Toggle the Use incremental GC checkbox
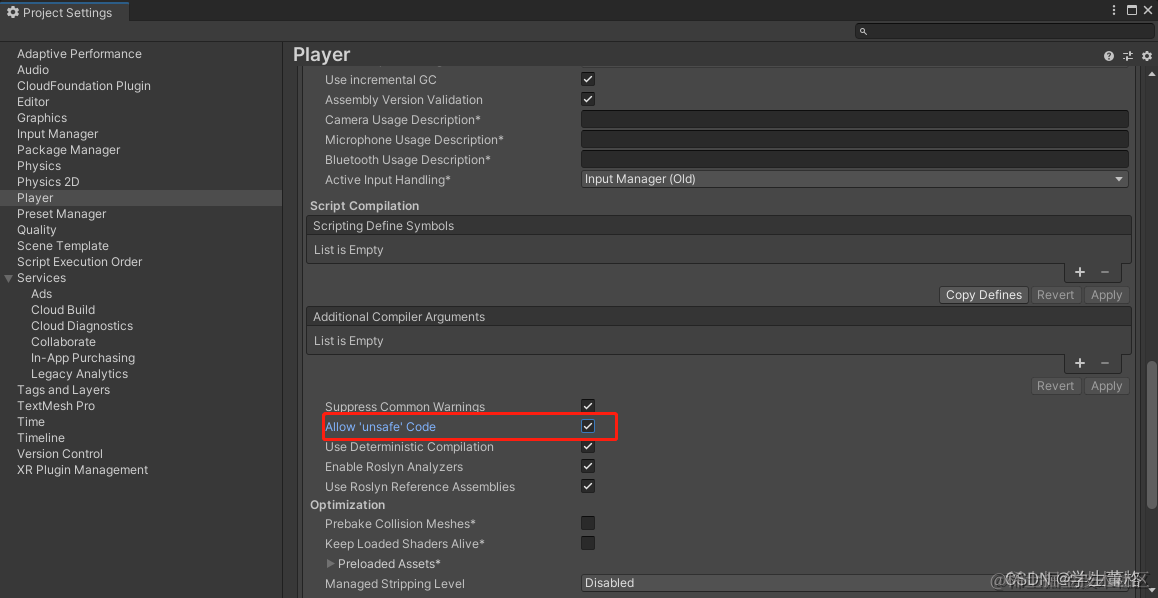The image size is (1158, 598). click(x=587, y=78)
